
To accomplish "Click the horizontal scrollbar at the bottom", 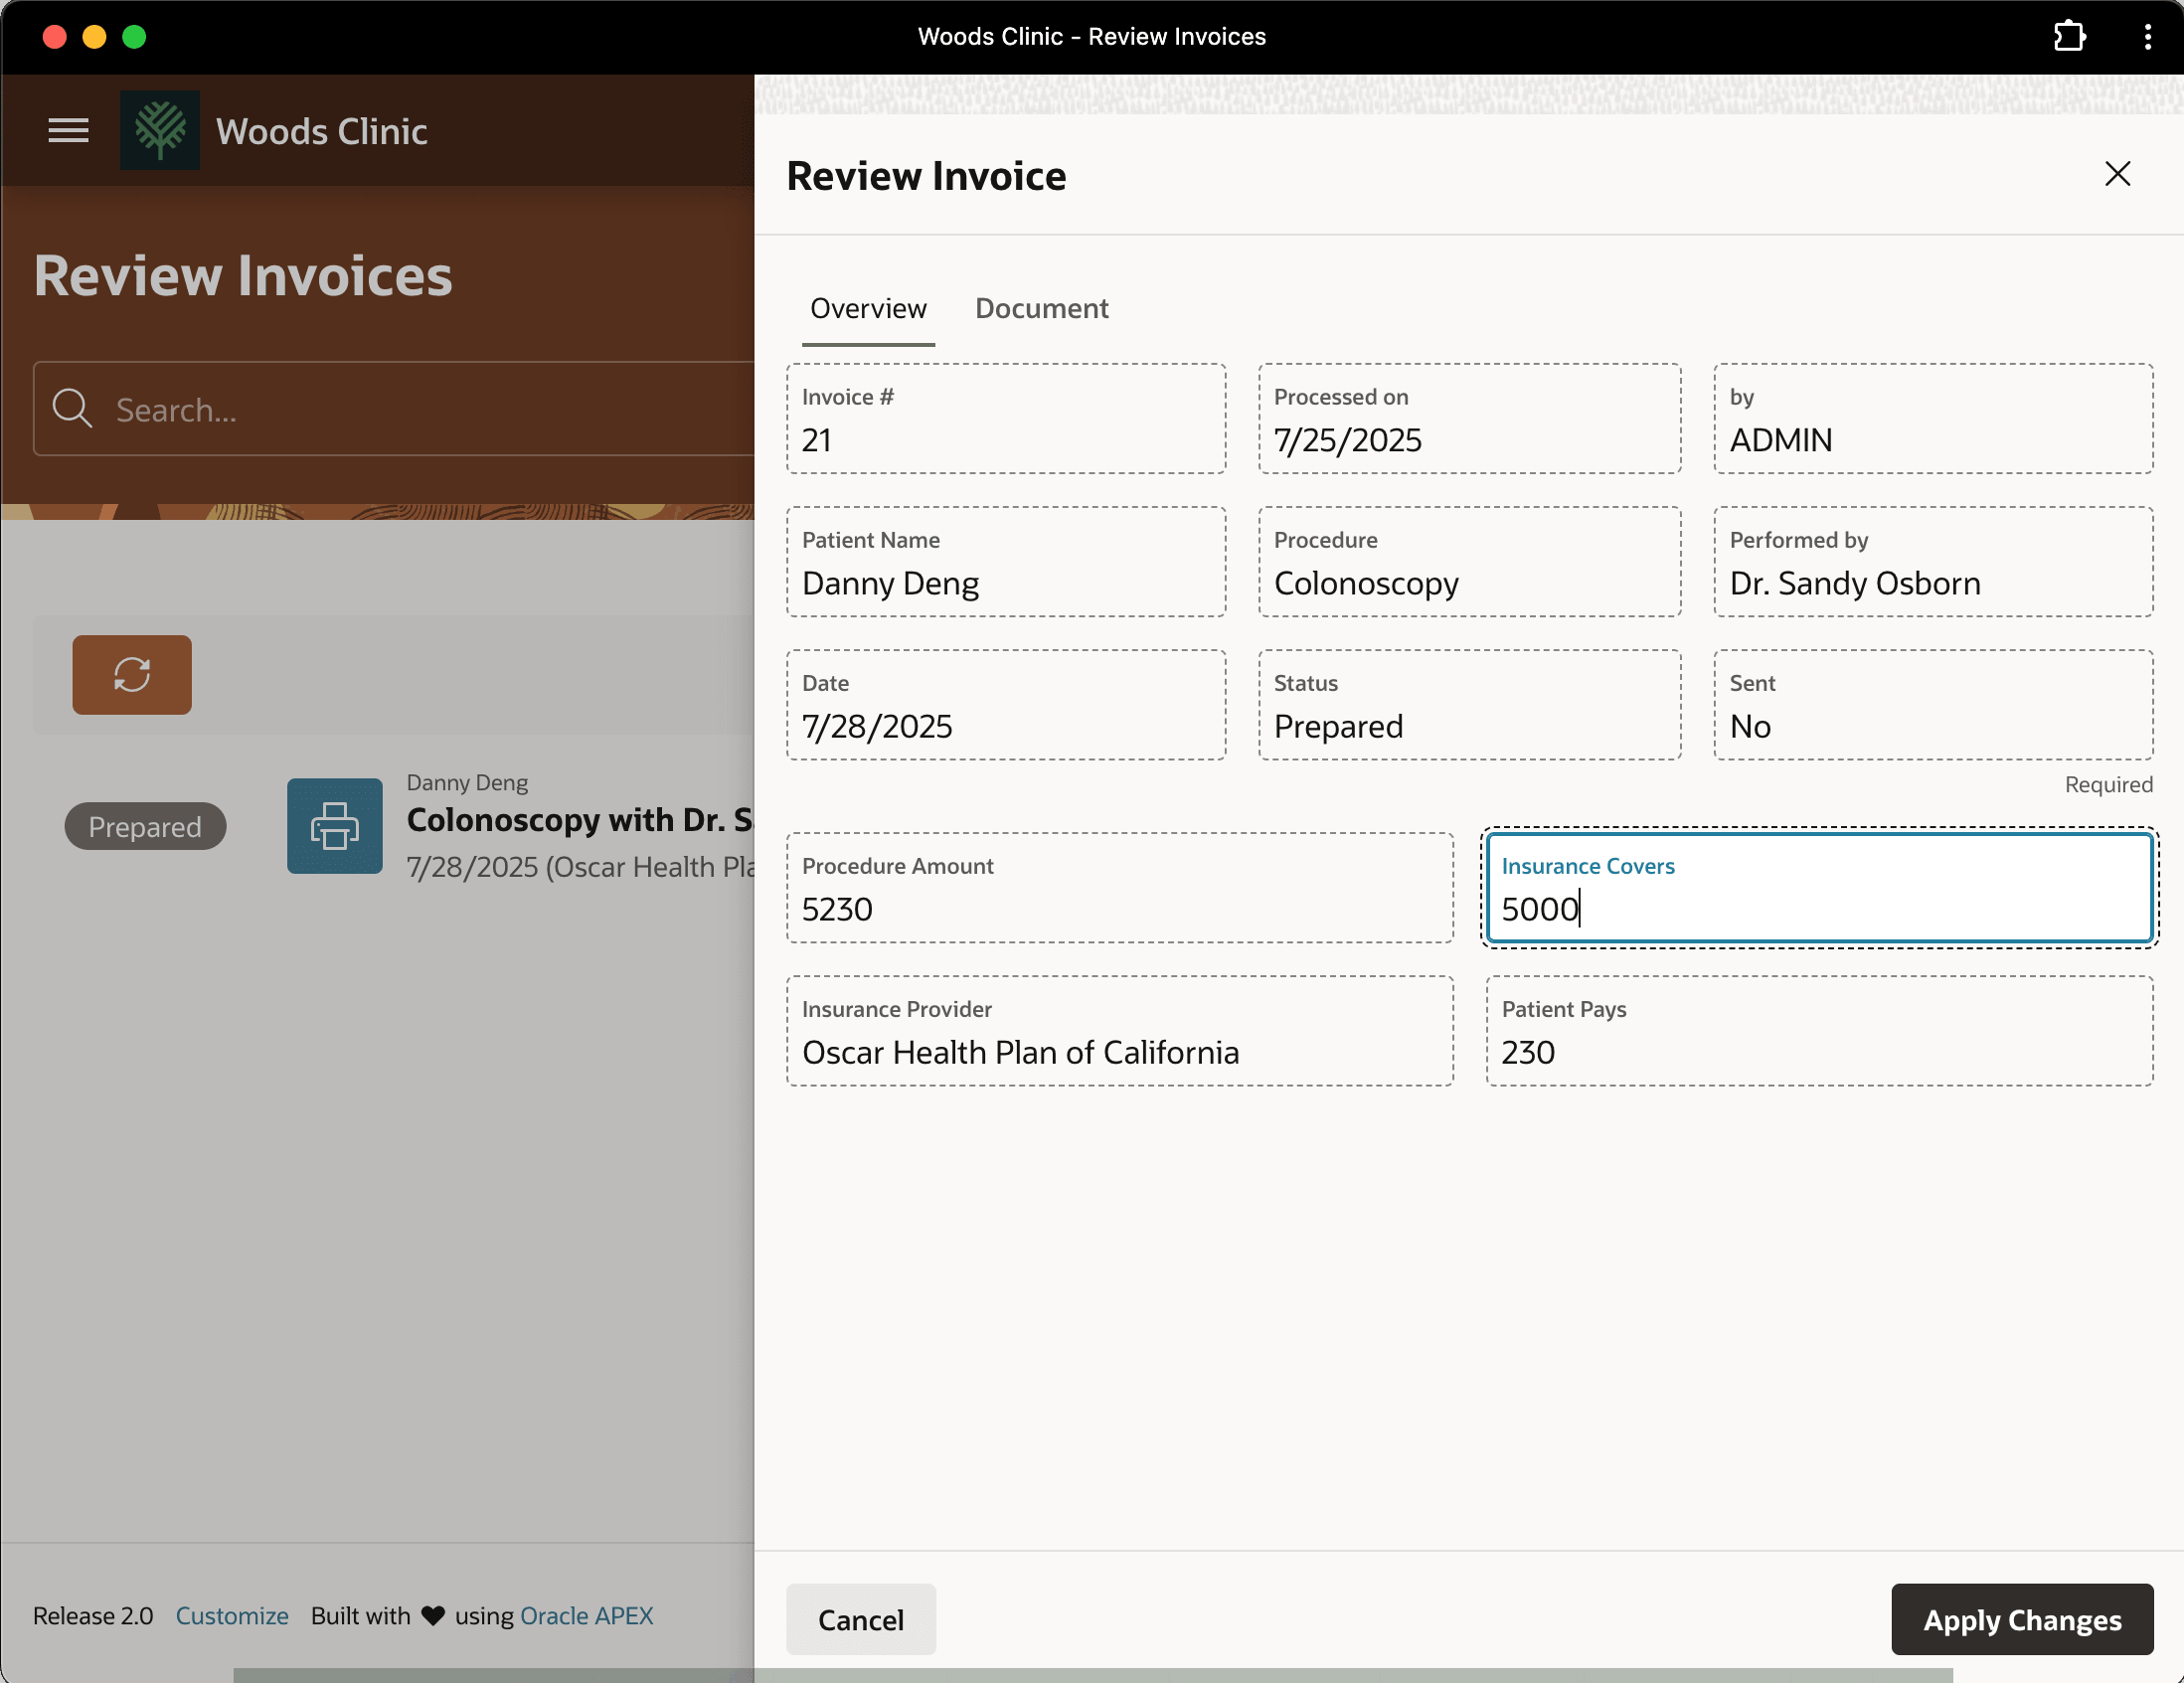I will click(1092, 1675).
